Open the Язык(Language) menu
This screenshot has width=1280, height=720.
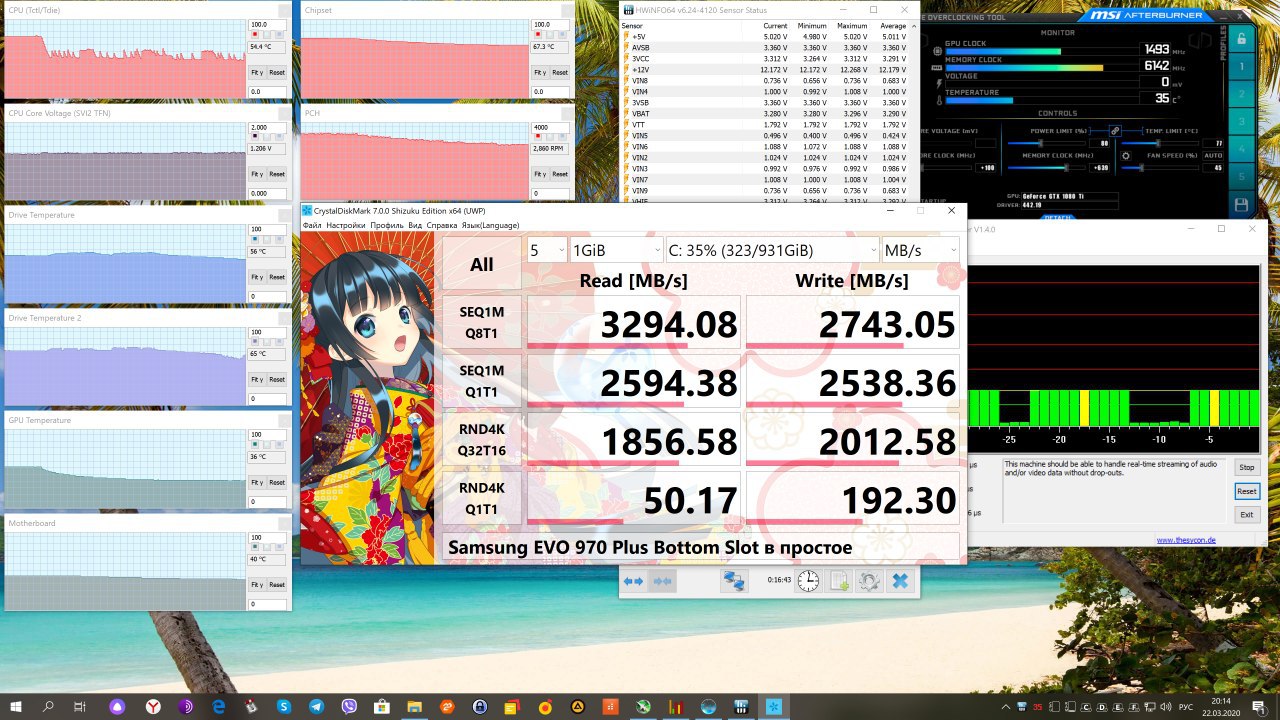click(x=490, y=225)
